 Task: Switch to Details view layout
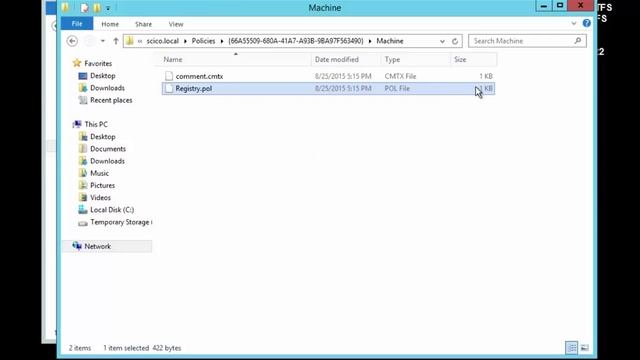(571, 348)
